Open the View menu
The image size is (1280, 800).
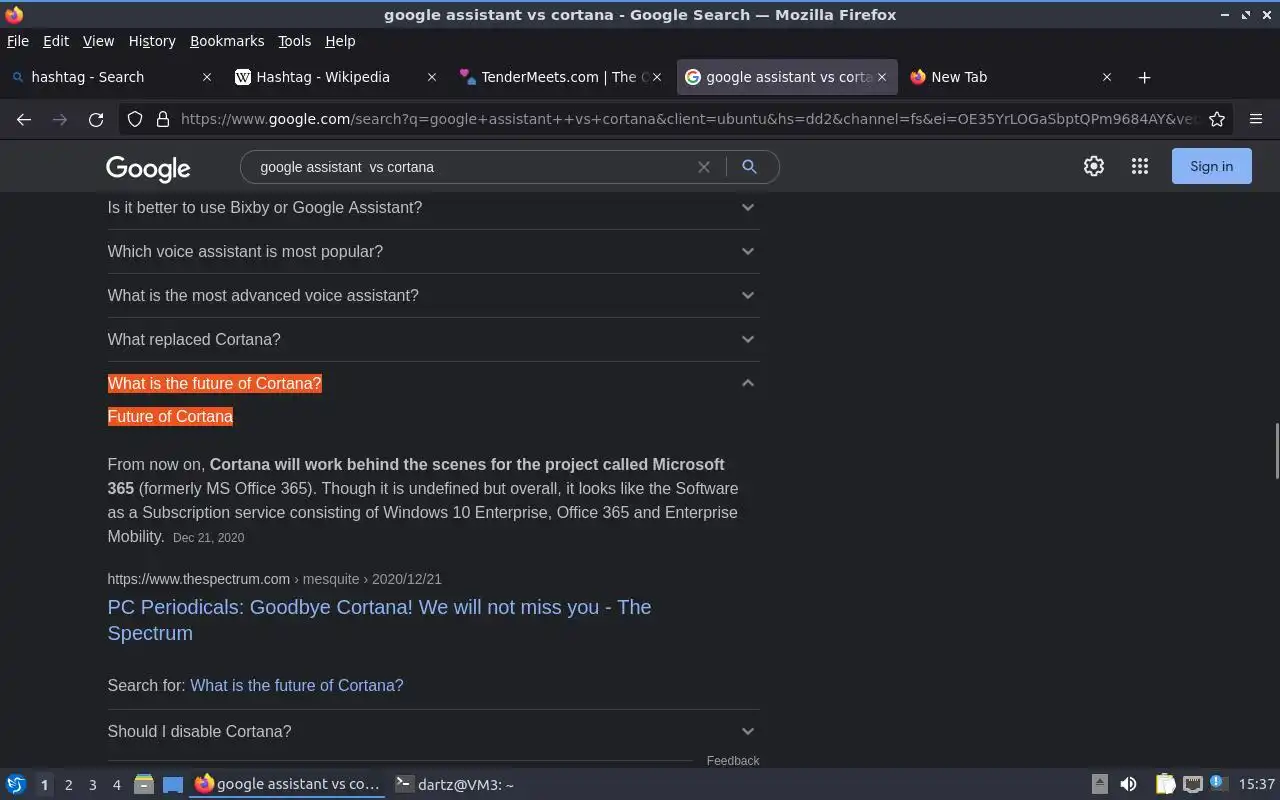pos(98,41)
